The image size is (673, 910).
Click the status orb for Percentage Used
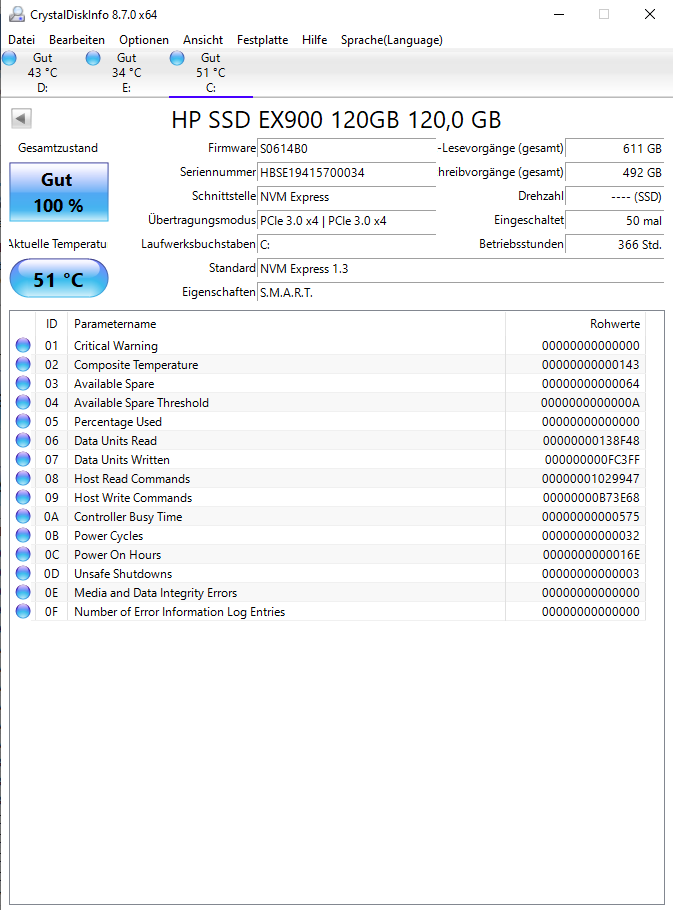click(x=23, y=421)
